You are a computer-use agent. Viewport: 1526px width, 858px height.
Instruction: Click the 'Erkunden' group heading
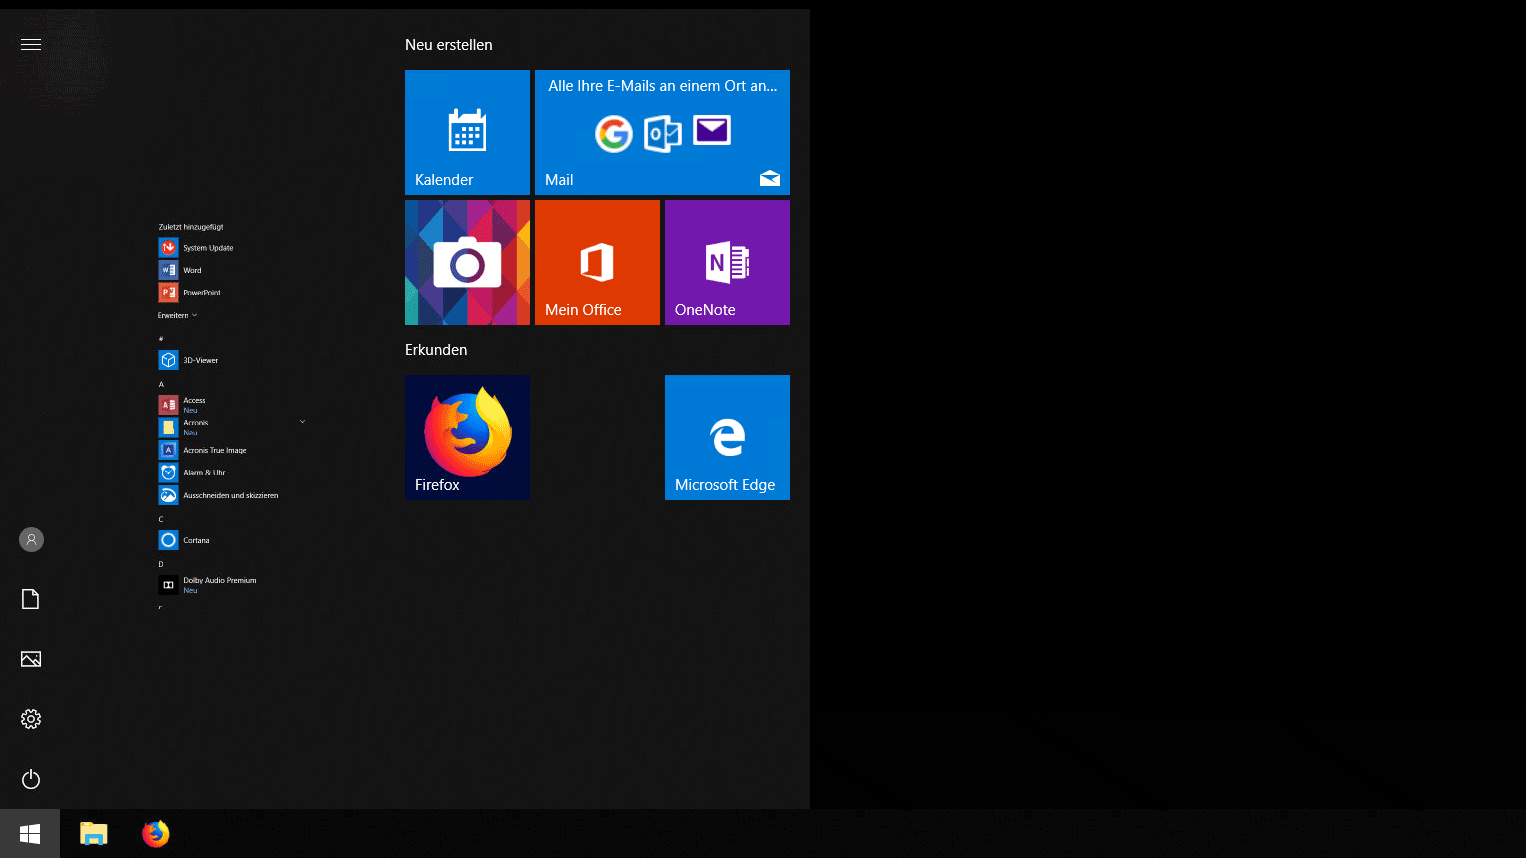(436, 350)
